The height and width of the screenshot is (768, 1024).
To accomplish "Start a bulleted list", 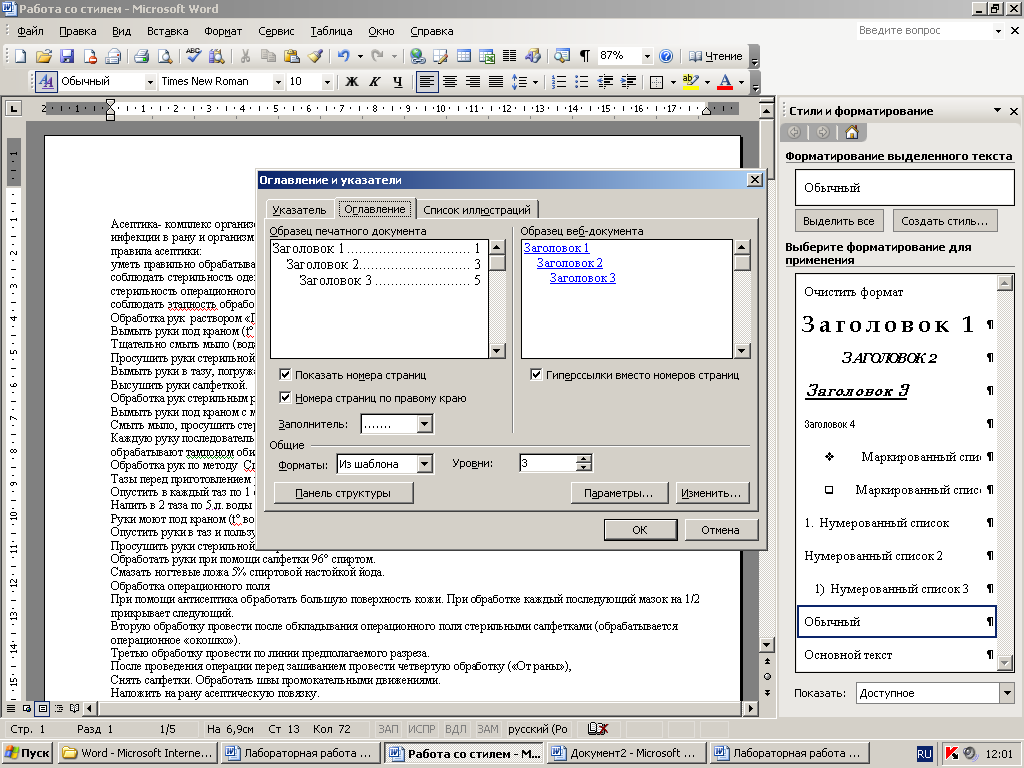I will 581,82.
